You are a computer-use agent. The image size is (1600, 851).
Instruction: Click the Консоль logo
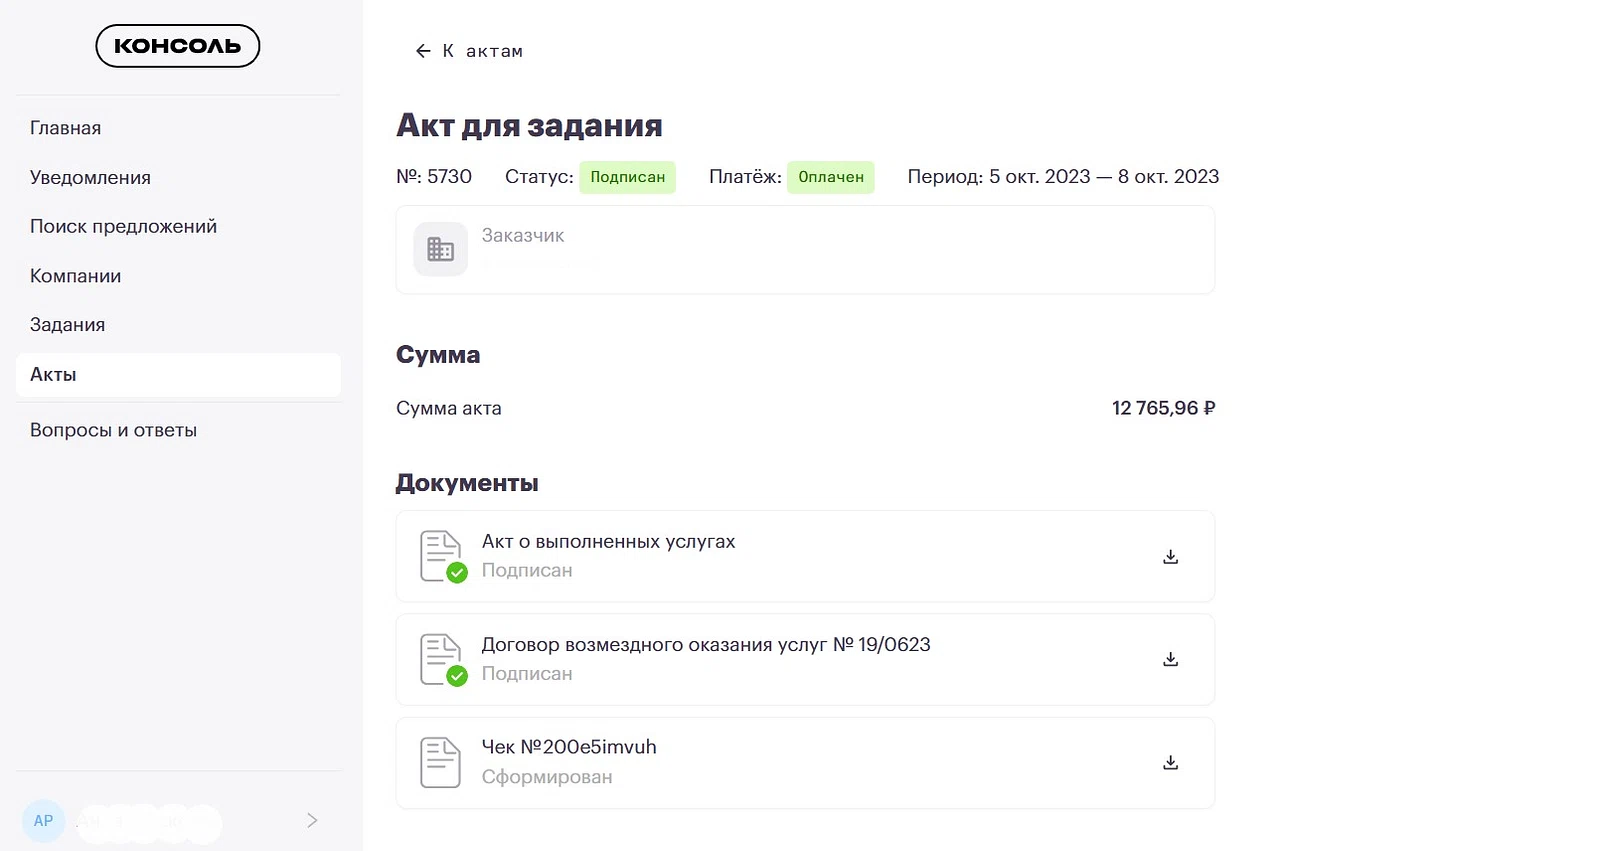(x=178, y=46)
